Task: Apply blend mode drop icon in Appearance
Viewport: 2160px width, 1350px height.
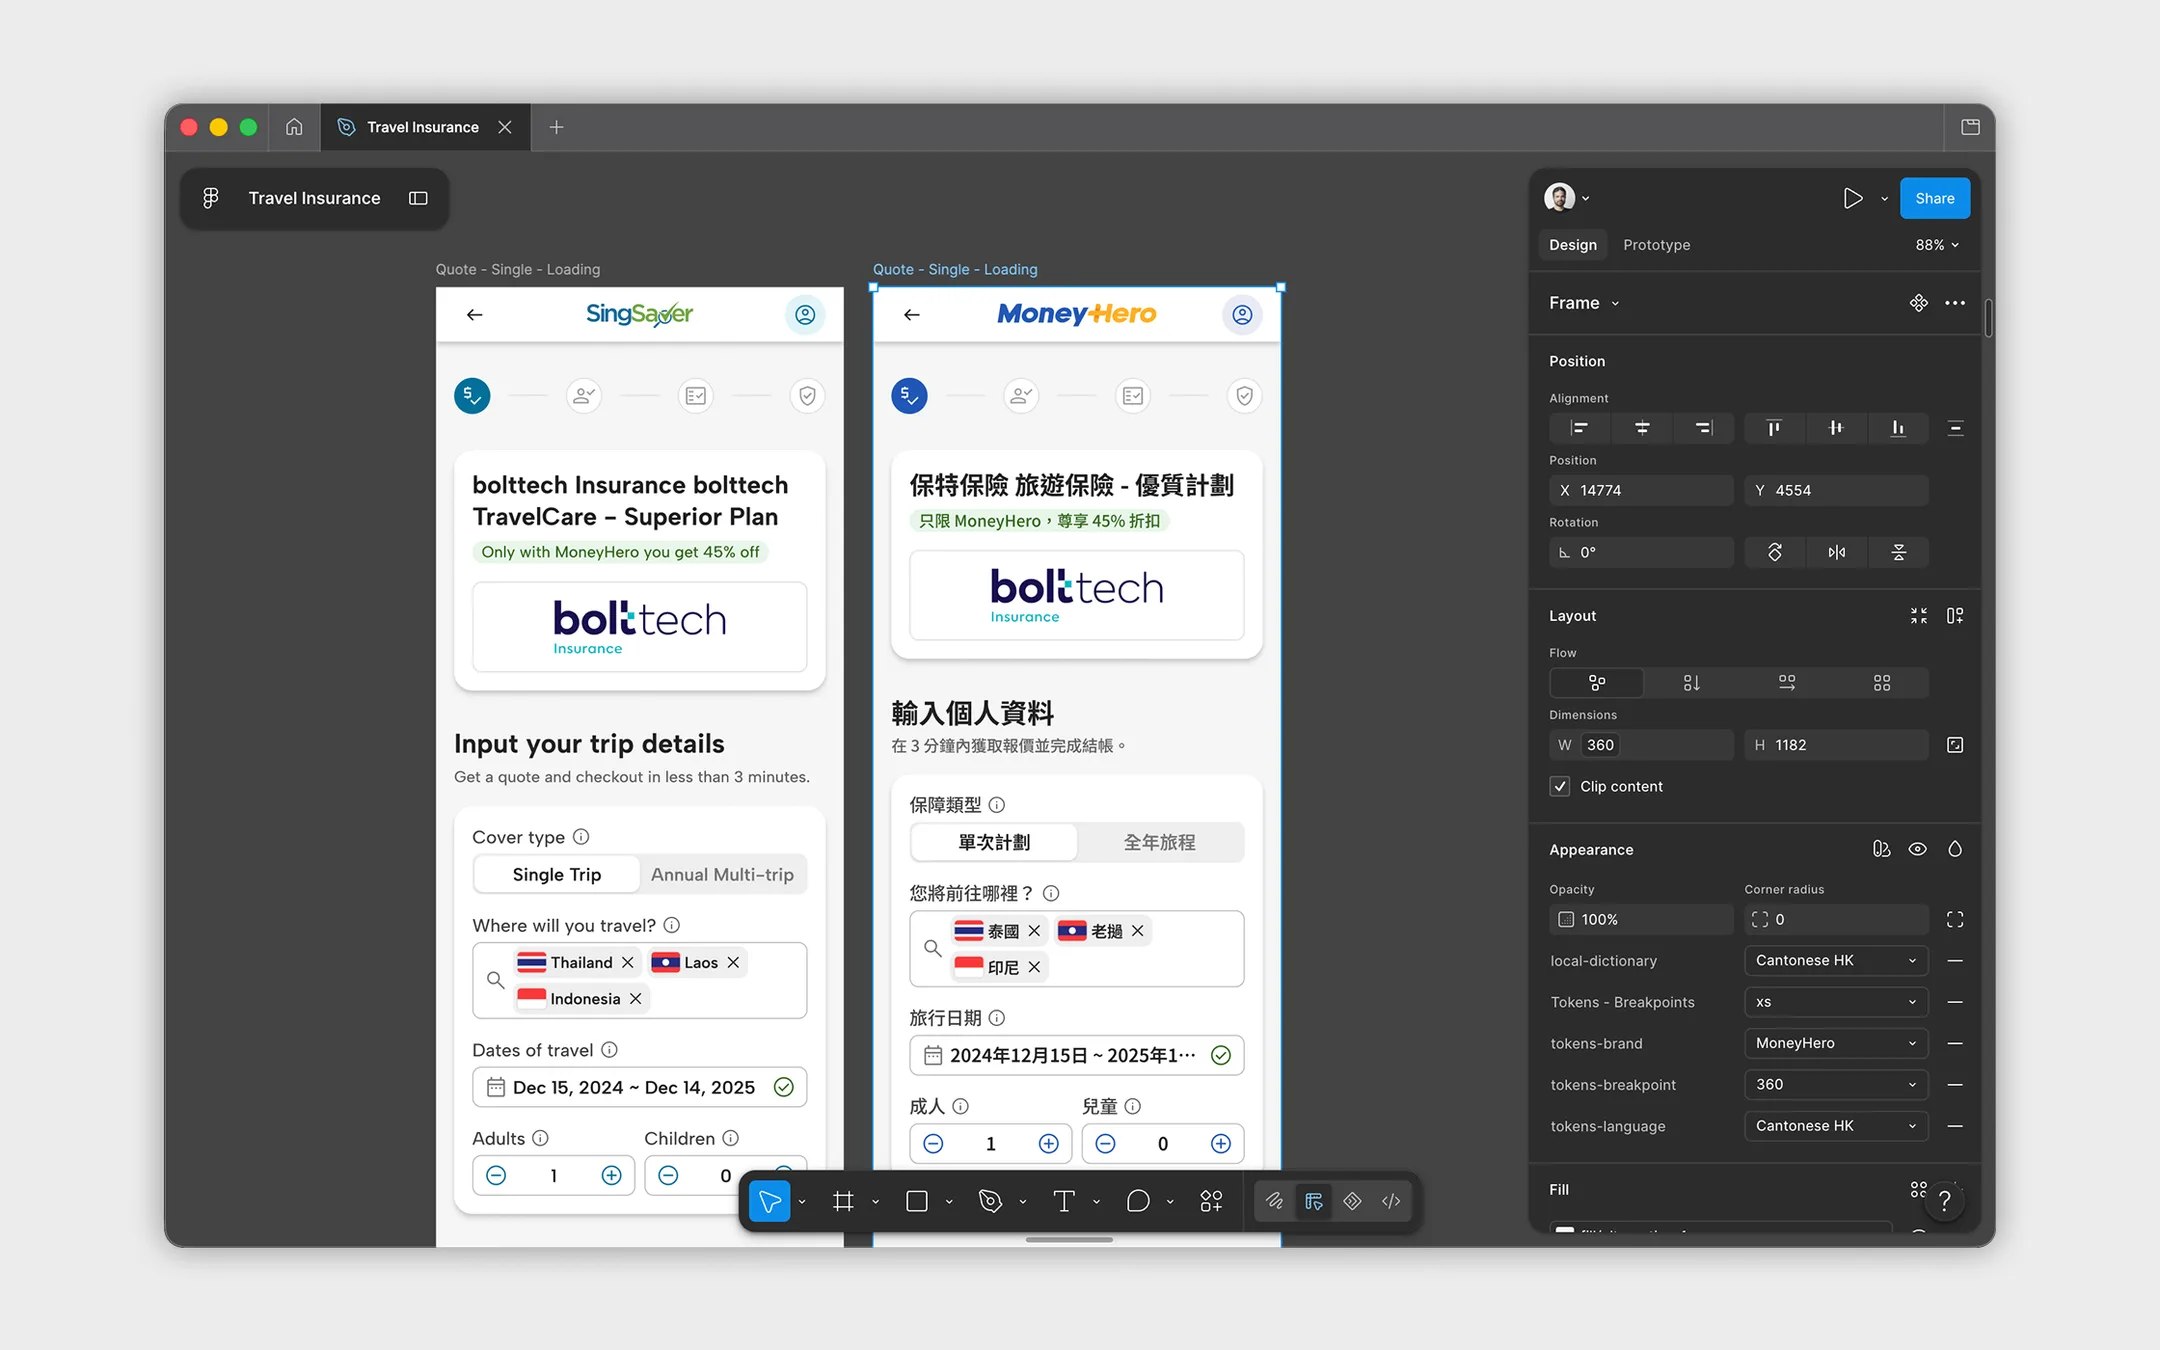Action: [1955, 849]
